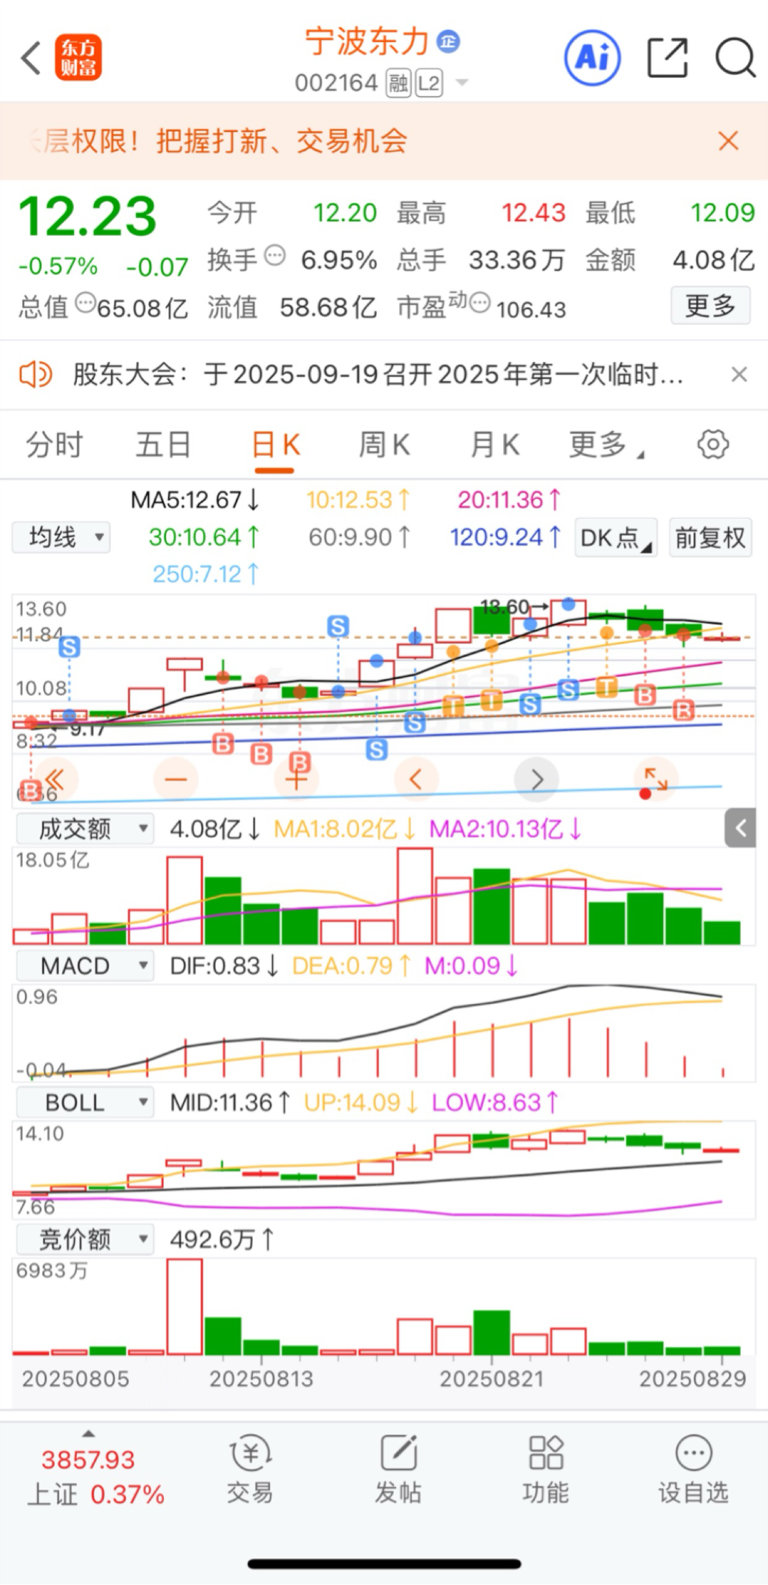This screenshot has width=768, height=1585.
Task: Tap the double-left arrow on K chart
Action: click(55, 779)
